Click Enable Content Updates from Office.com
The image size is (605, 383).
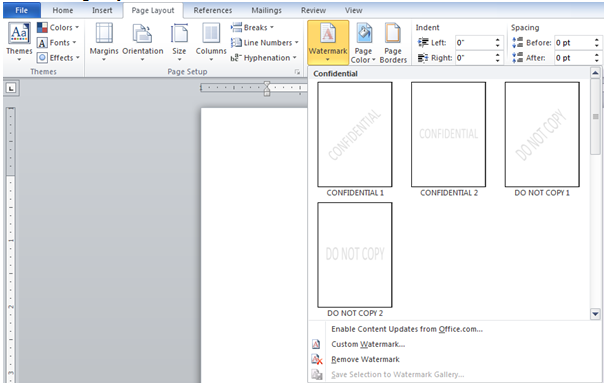point(407,329)
